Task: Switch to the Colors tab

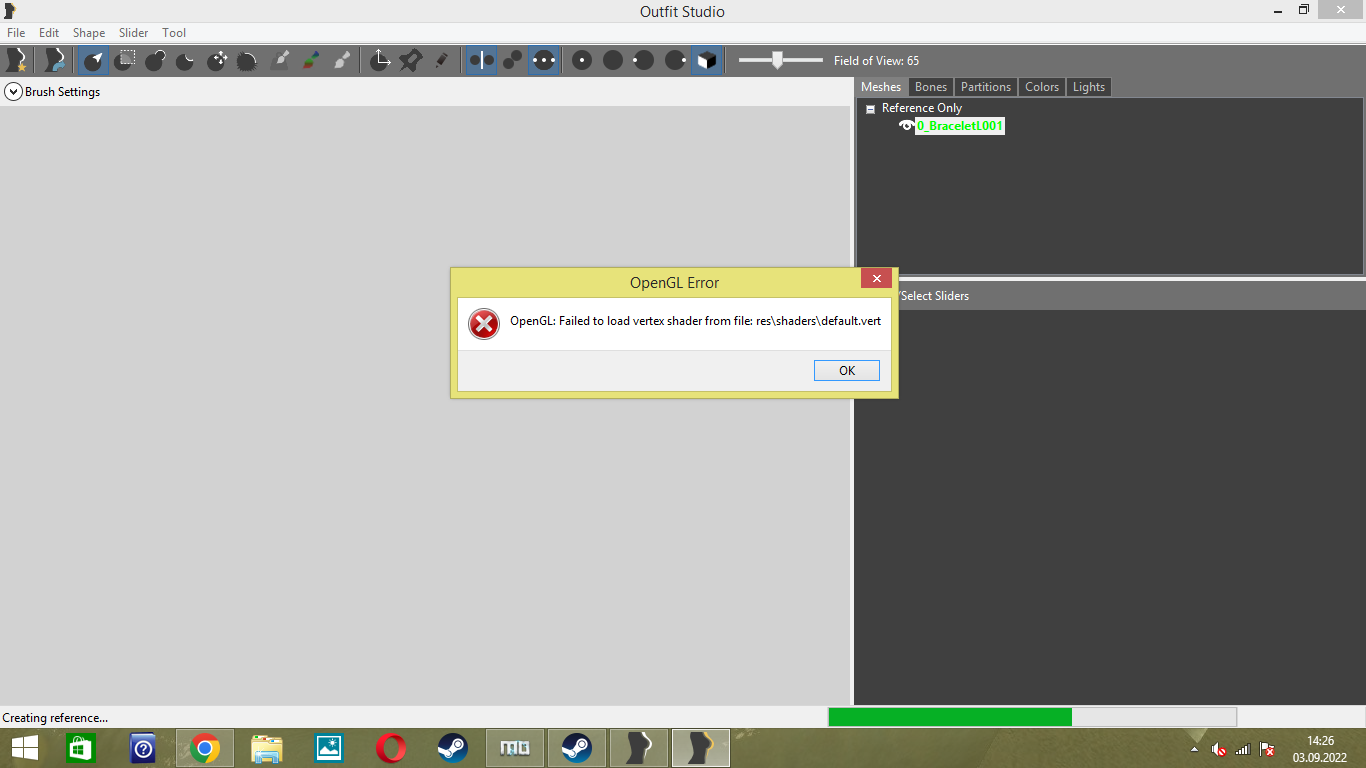Action: [x=1042, y=87]
